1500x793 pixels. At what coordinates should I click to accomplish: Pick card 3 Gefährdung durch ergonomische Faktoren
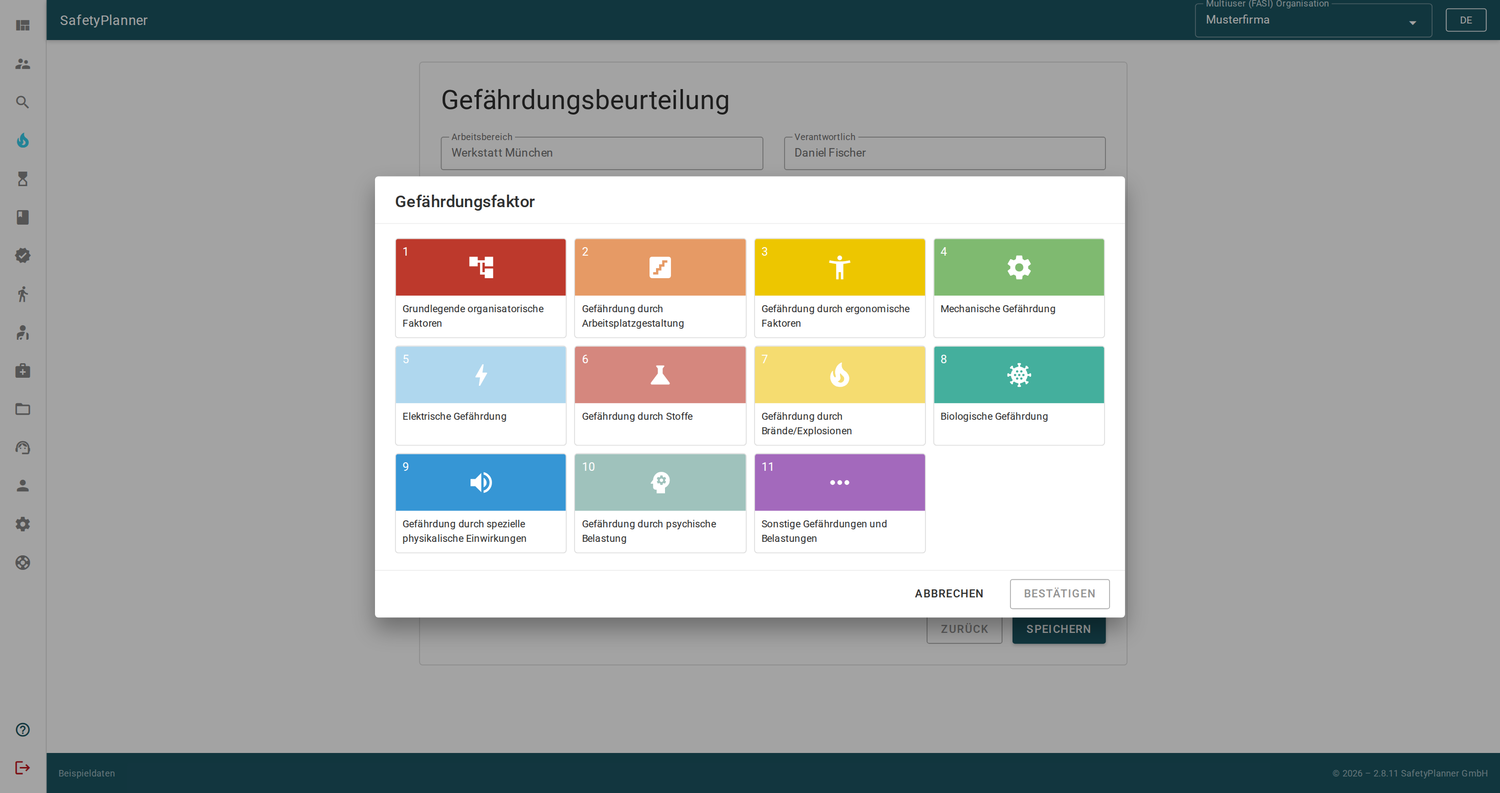click(840, 288)
